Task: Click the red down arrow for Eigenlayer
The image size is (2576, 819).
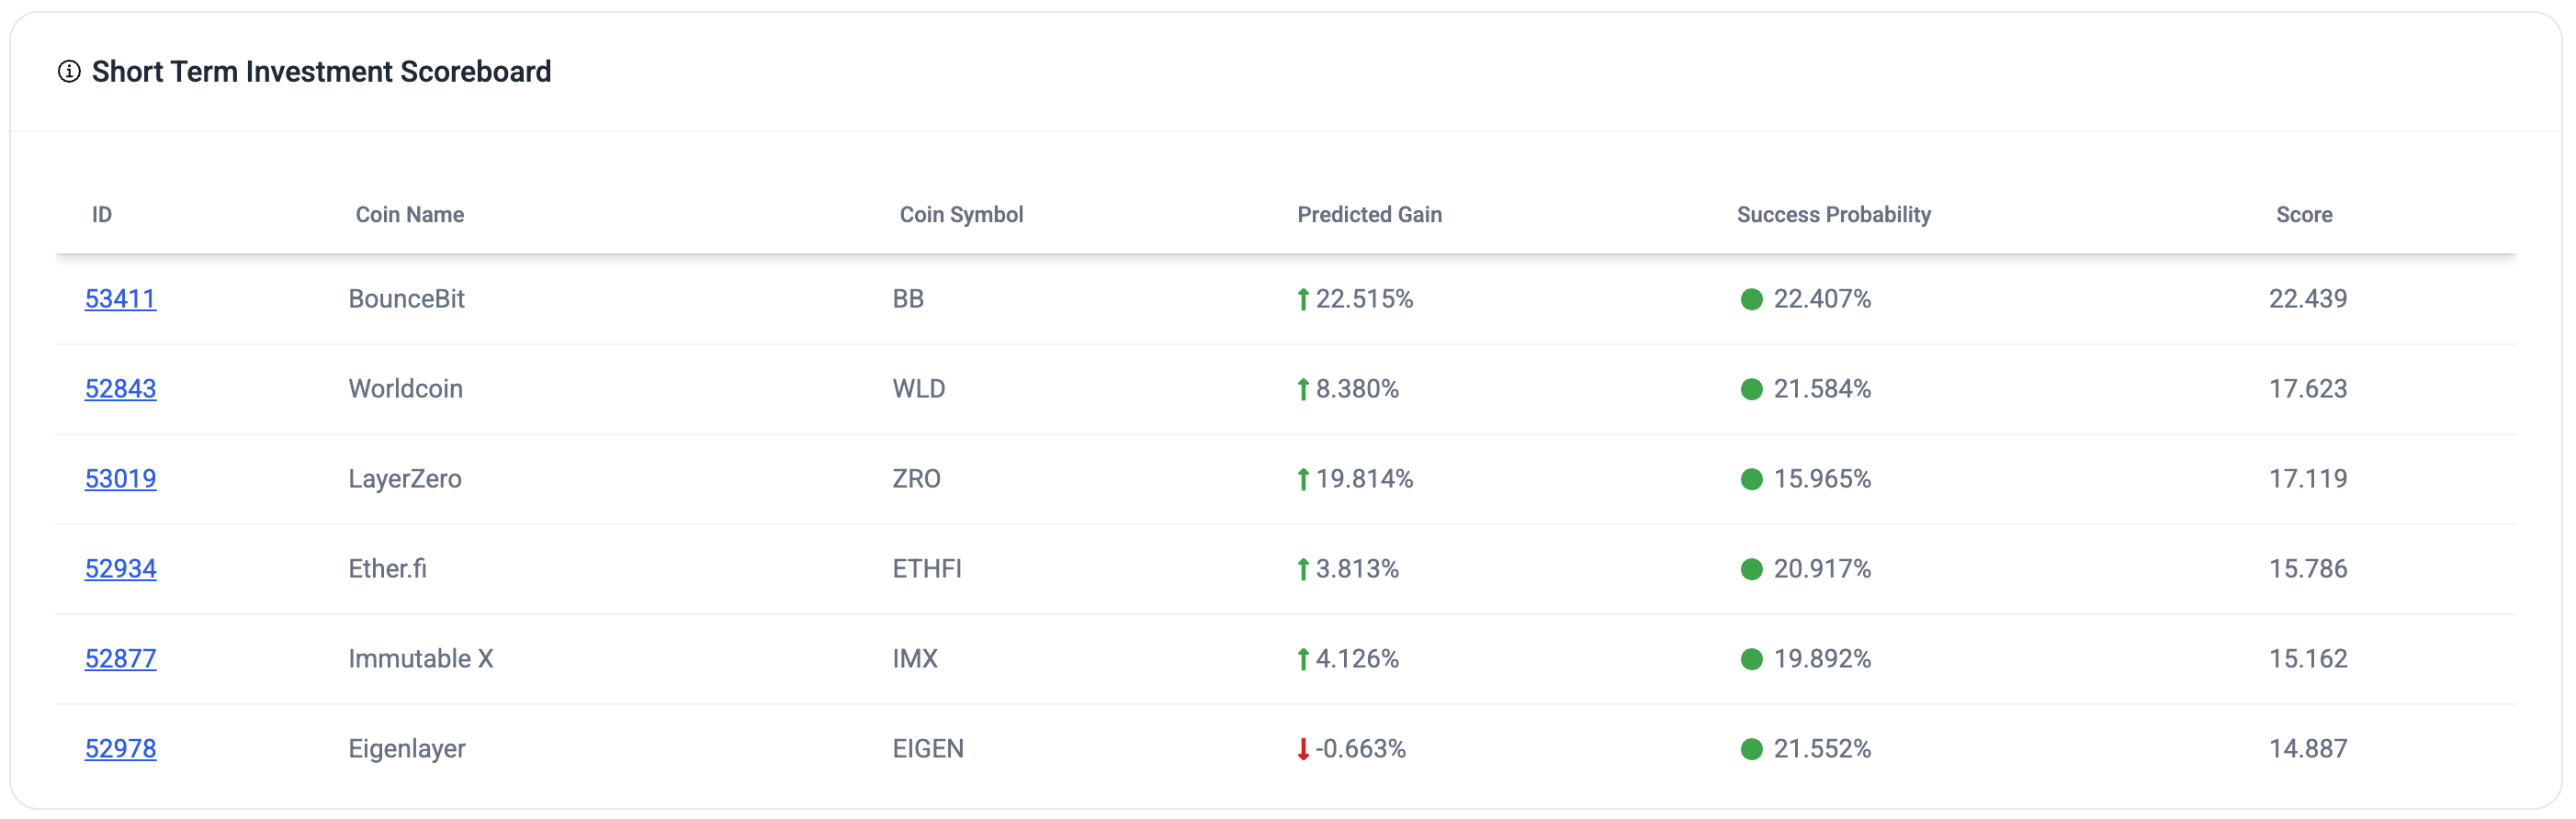Action: (x=1303, y=749)
